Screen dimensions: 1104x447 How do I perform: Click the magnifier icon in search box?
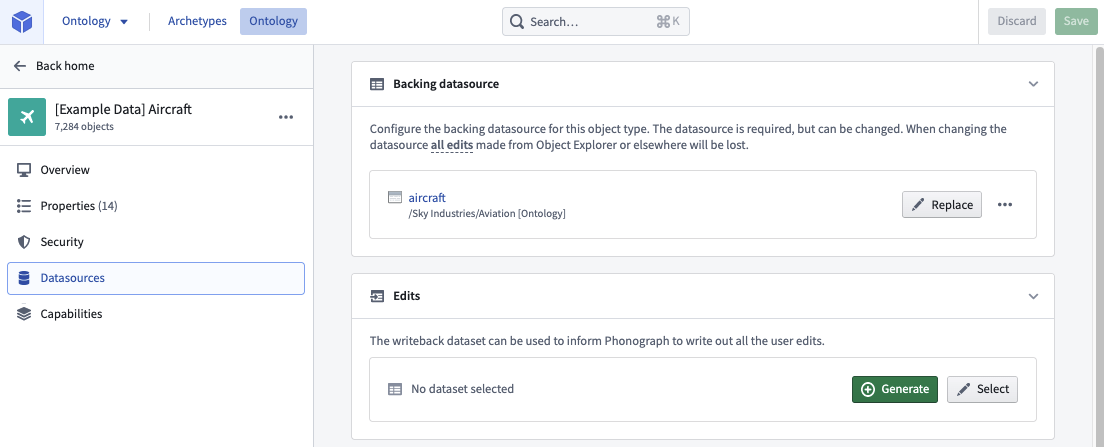coord(517,22)
